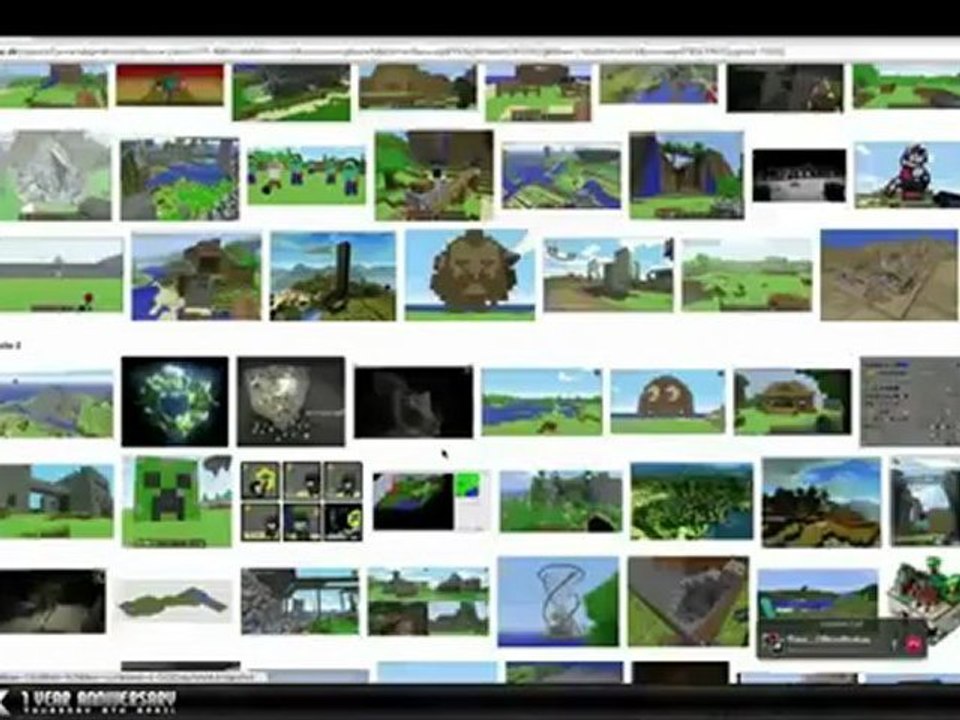This screenshot has width=960, height=720.
Task: Open the sandy desert aerial village thumbnail
Action: (889, 275)
